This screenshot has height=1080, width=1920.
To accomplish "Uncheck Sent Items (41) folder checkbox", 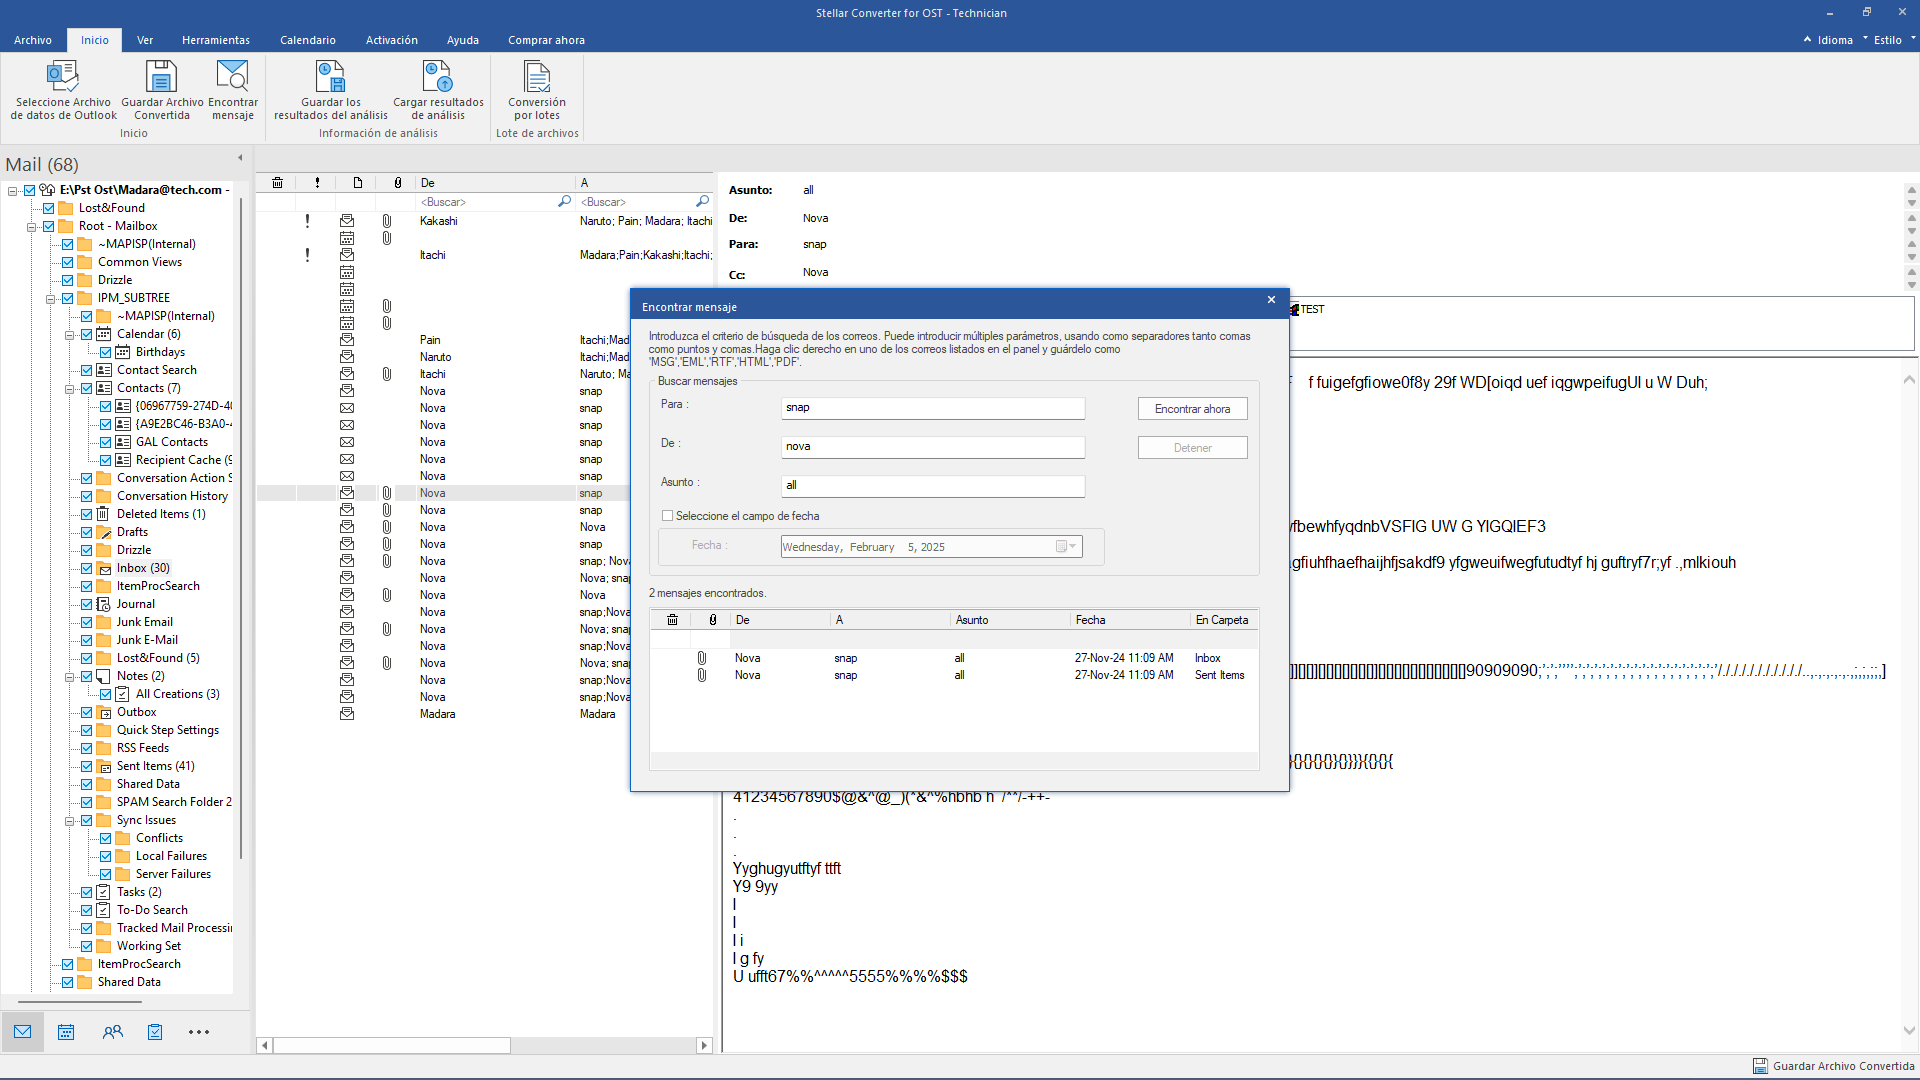I will pos(87,766).
